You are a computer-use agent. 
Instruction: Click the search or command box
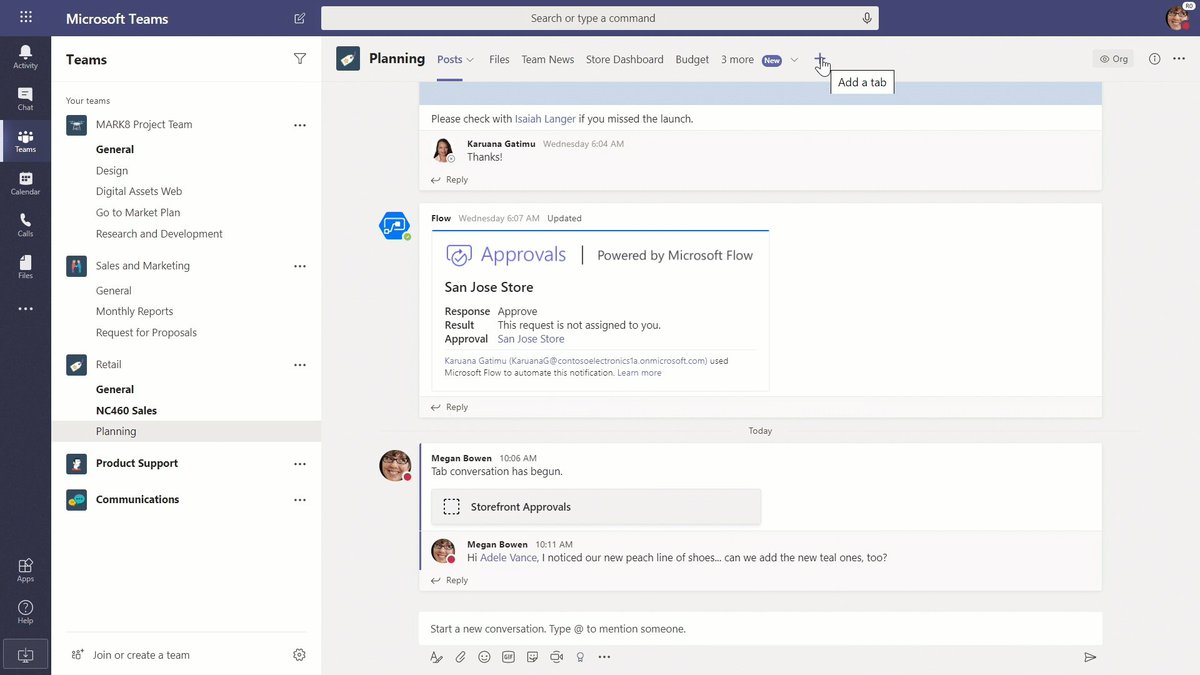pos(600,18)
